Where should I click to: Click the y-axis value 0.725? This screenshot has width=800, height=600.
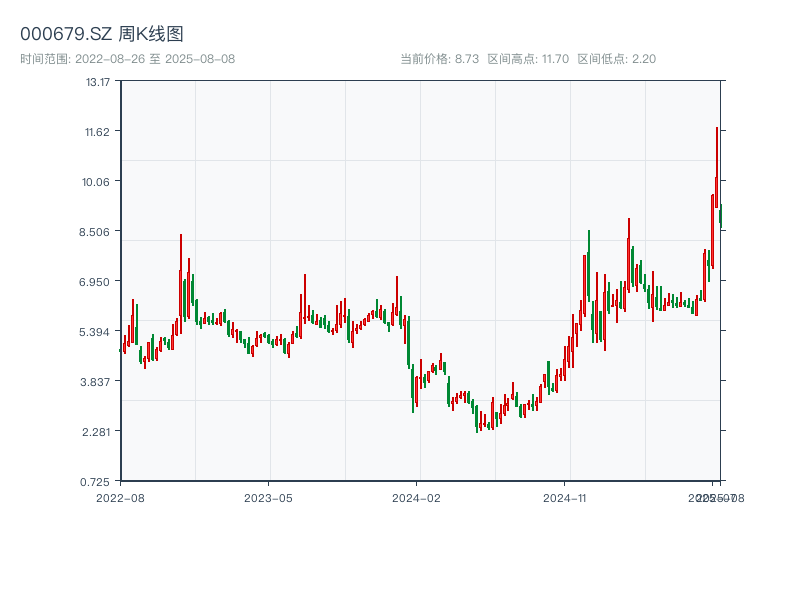pos(94,482)
